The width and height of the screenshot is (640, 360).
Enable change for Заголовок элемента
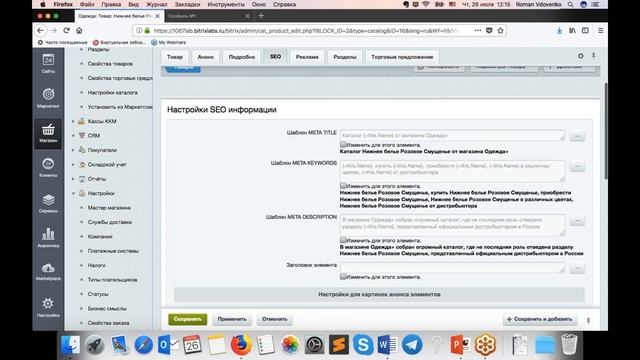pyautogui.click(x=343, y=276)
